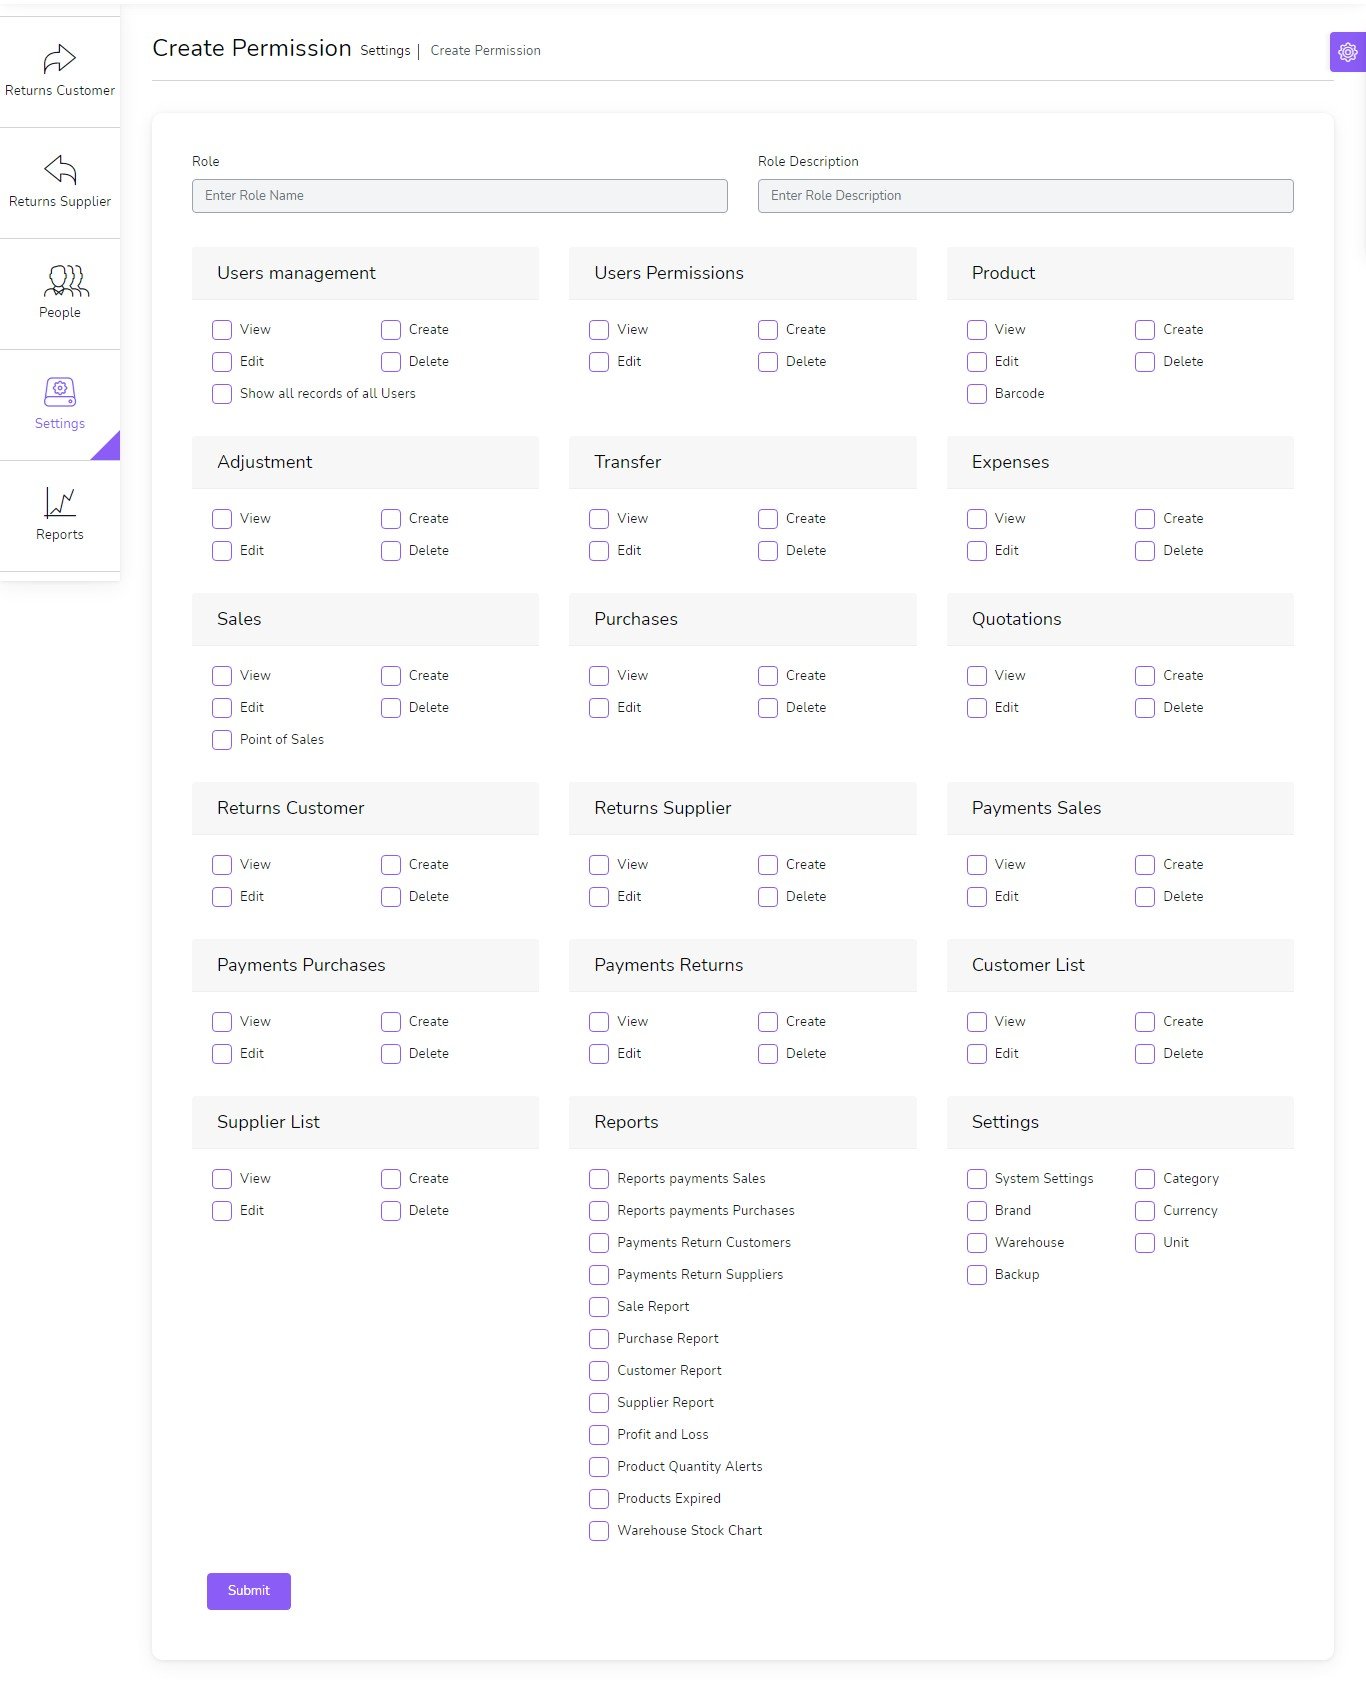Open the Reports chart icon

tap(60, 503)
